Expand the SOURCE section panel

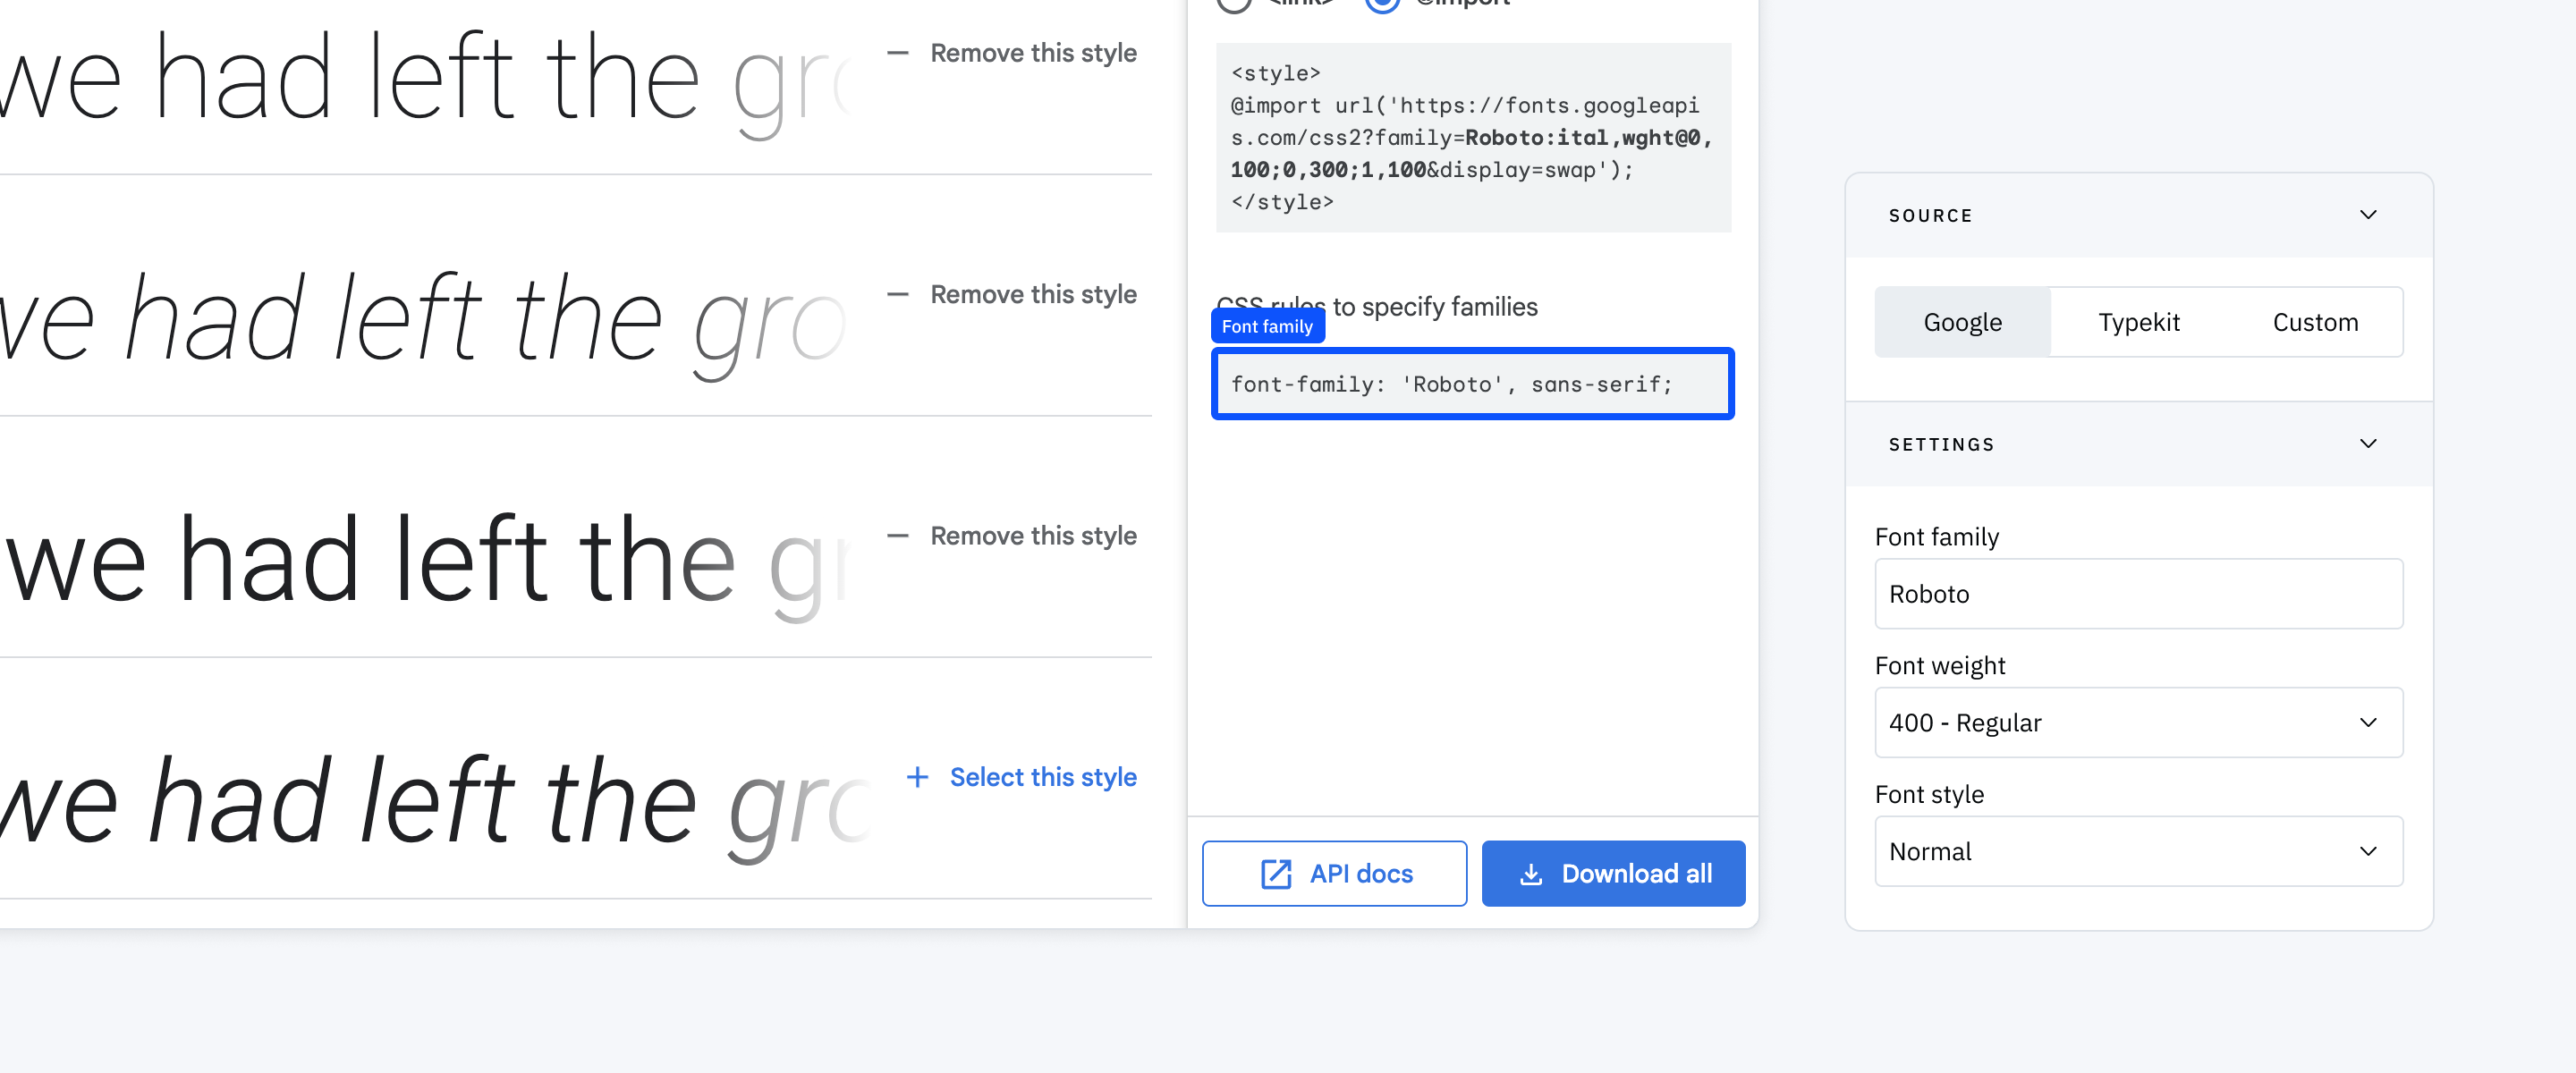click(2366, 214)
